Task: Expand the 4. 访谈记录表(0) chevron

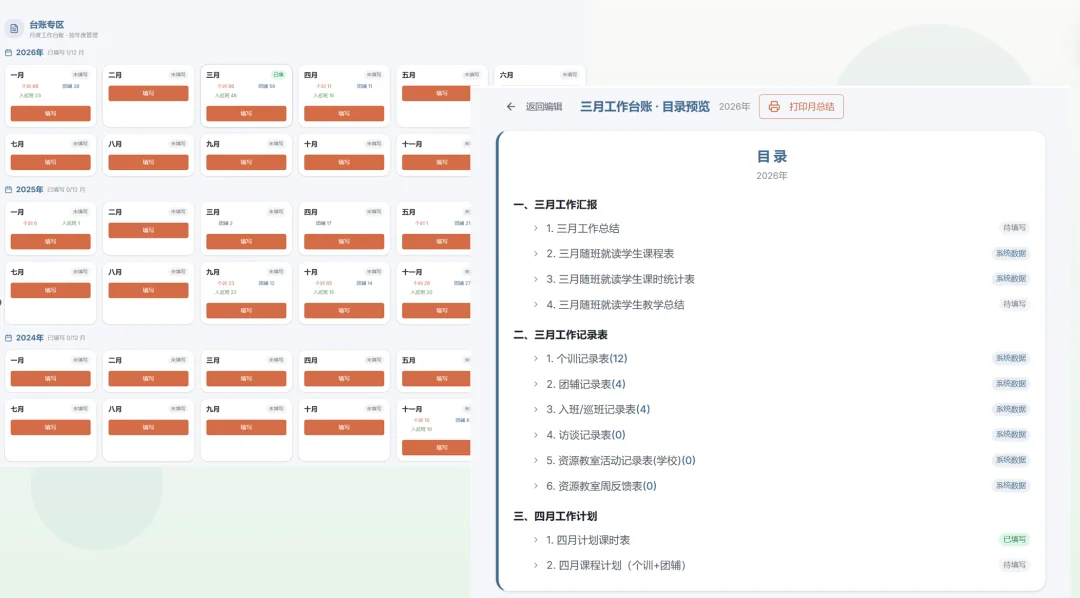Action: pyautogui.click(x=536, y=435)
